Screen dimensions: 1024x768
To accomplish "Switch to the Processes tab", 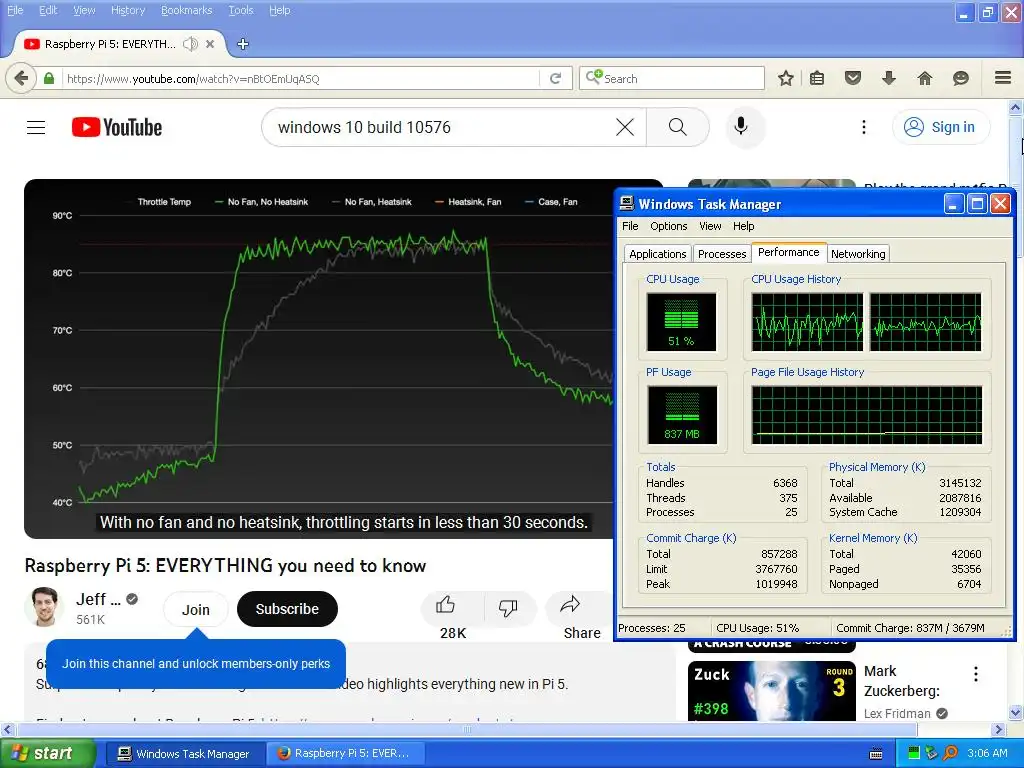I will pyautogui.click(x=722, y=254).
